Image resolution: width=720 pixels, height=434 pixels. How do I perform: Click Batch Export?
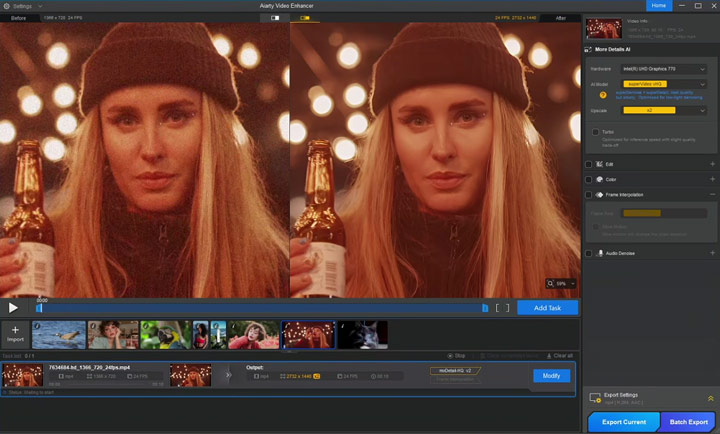(688, 422)
